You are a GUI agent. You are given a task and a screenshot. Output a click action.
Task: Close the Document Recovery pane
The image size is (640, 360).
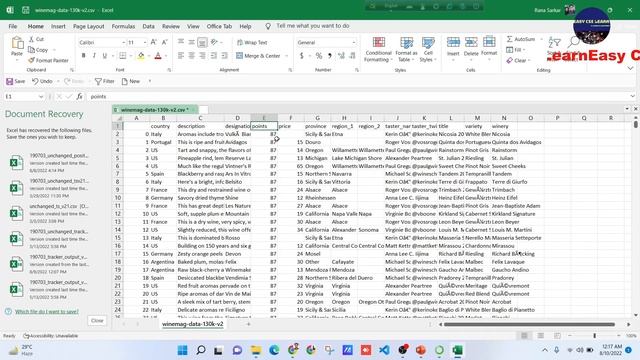(x=97, y=320)
